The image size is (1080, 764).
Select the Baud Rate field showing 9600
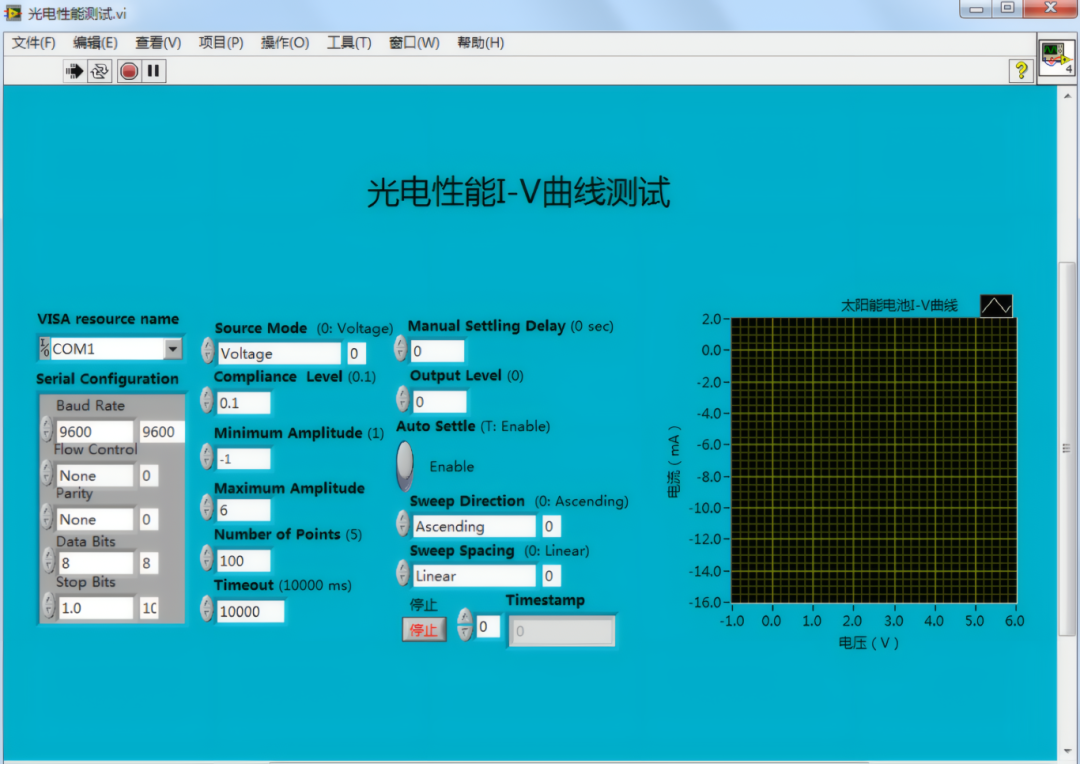[95, 431]
